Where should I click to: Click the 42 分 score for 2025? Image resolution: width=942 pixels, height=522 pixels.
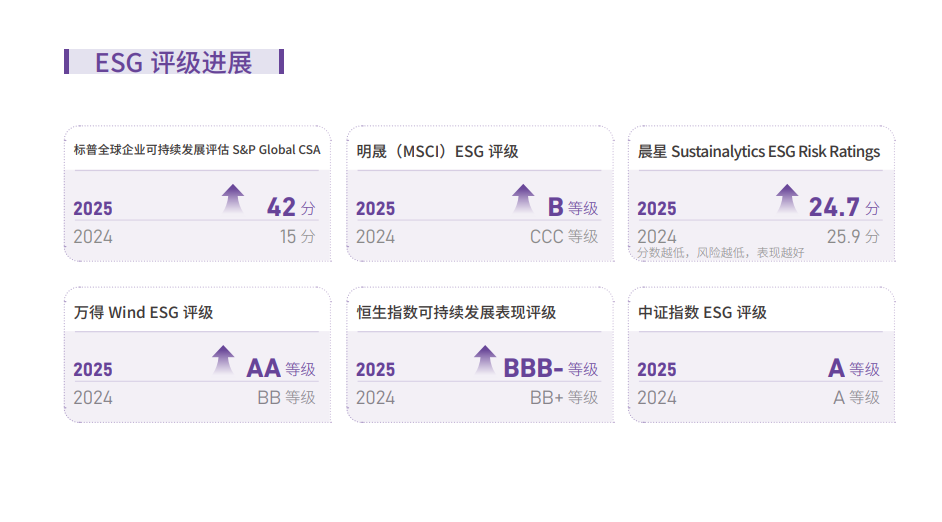(290, 208)
